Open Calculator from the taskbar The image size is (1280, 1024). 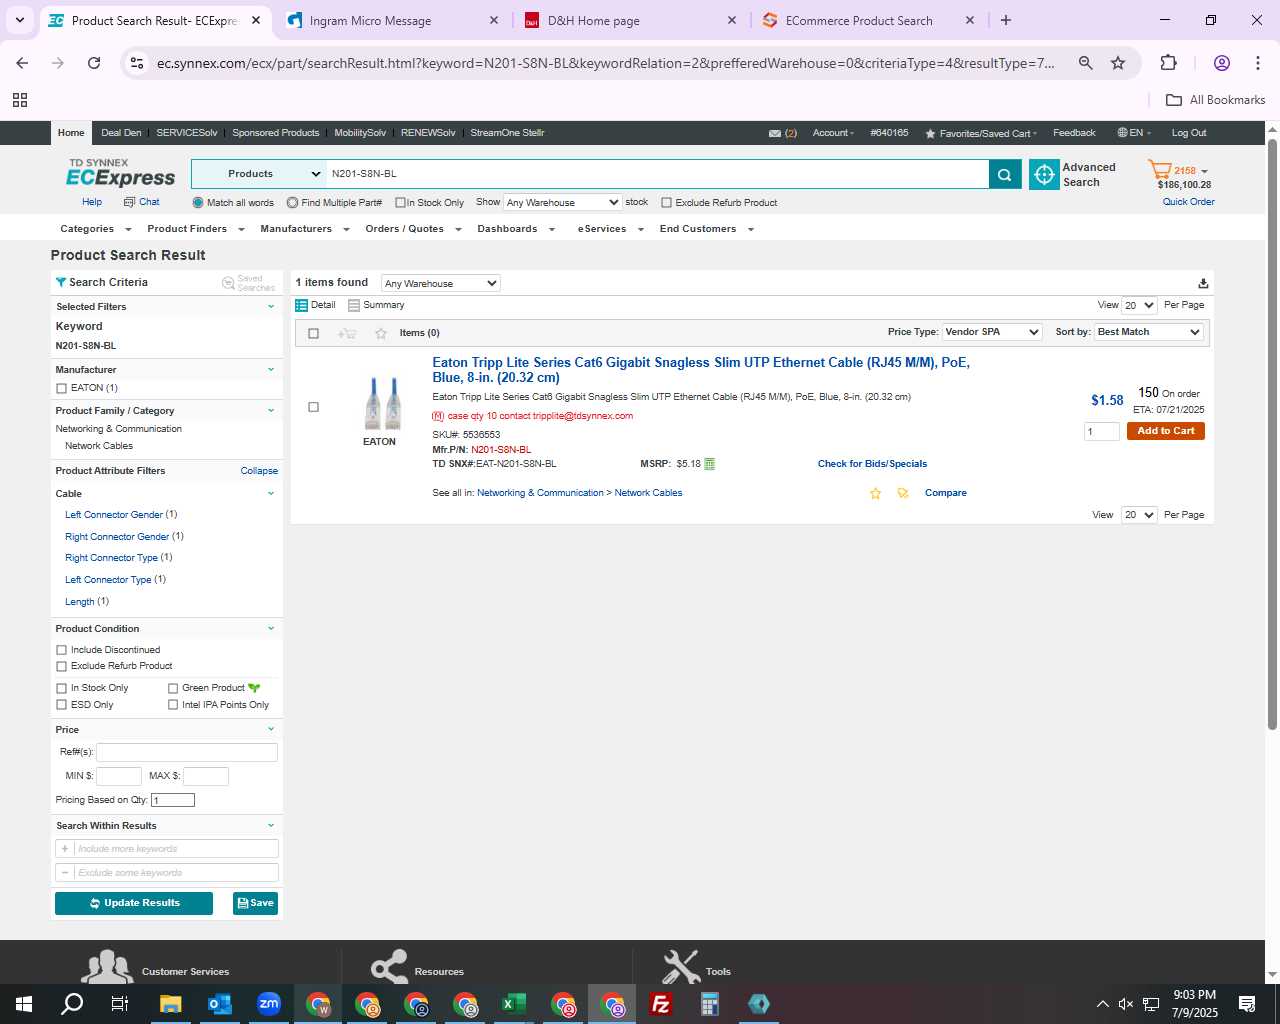(x=709, y=1004)
